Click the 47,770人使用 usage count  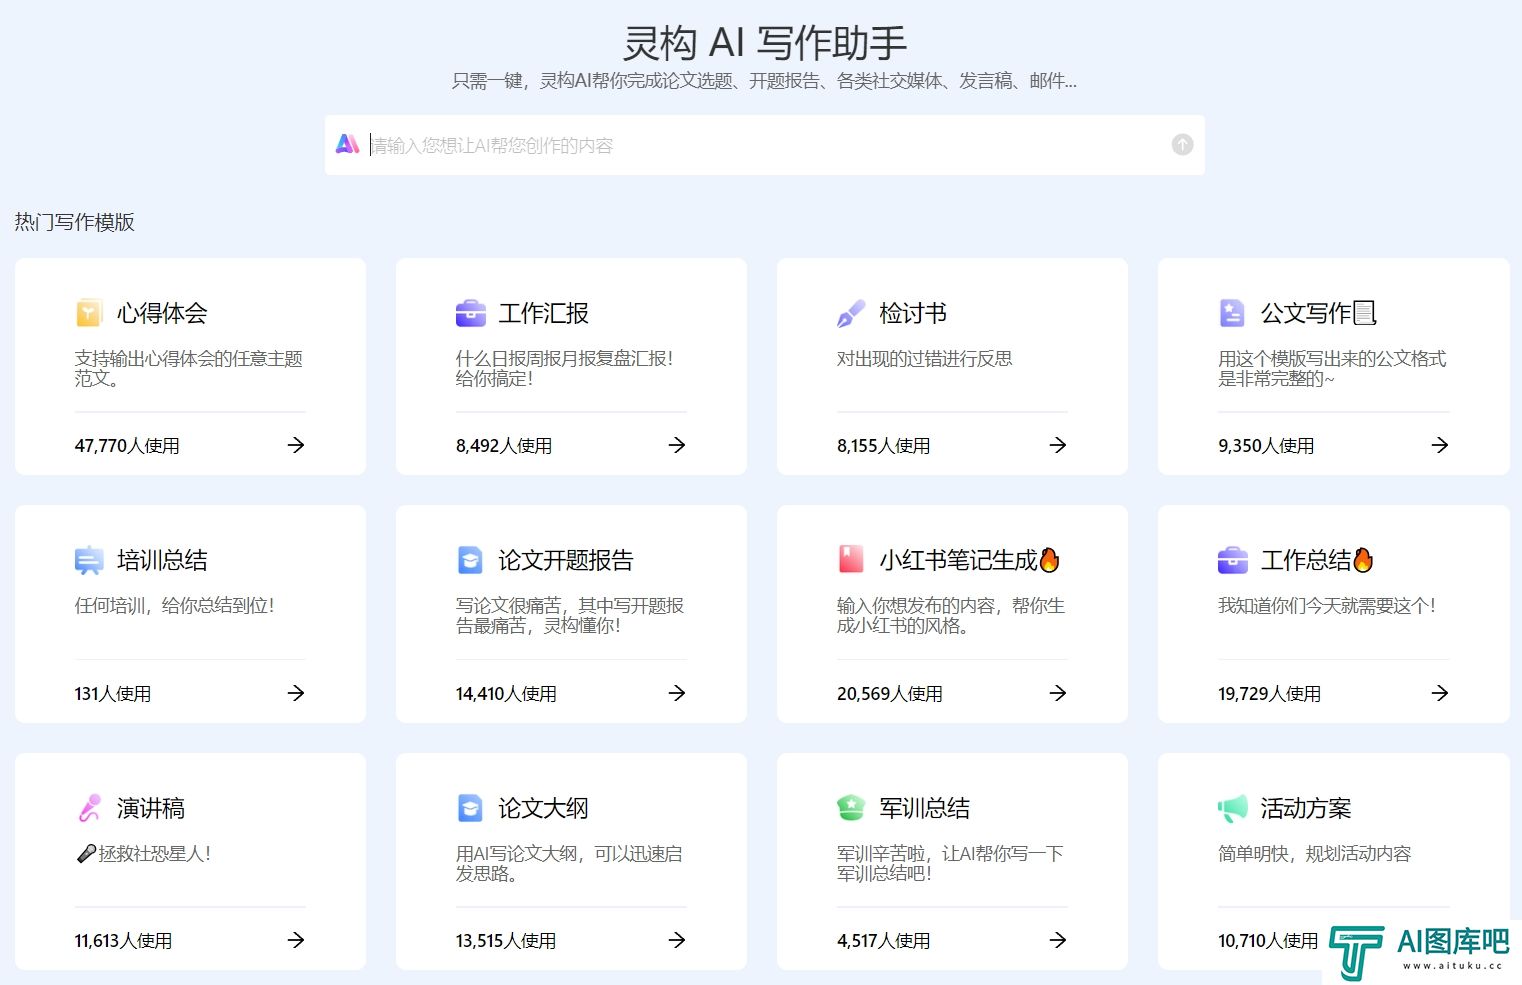click(127, 446)
